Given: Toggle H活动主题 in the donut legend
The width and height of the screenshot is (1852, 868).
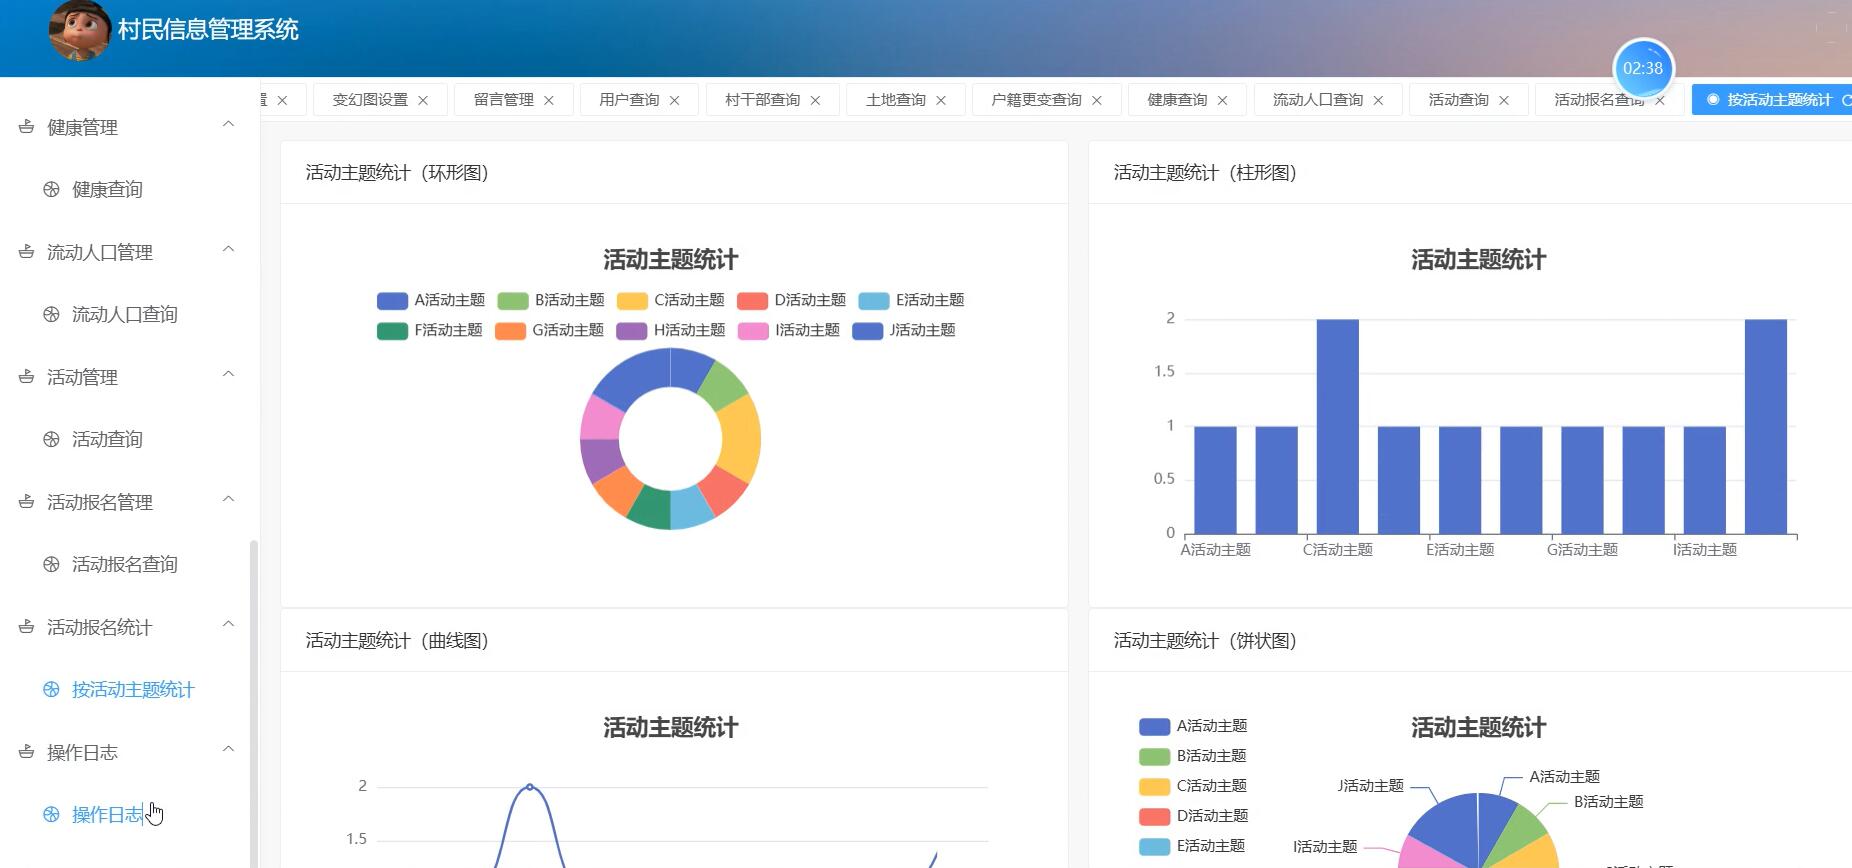Looking at the screenshot, I should (x=671, y=330).
